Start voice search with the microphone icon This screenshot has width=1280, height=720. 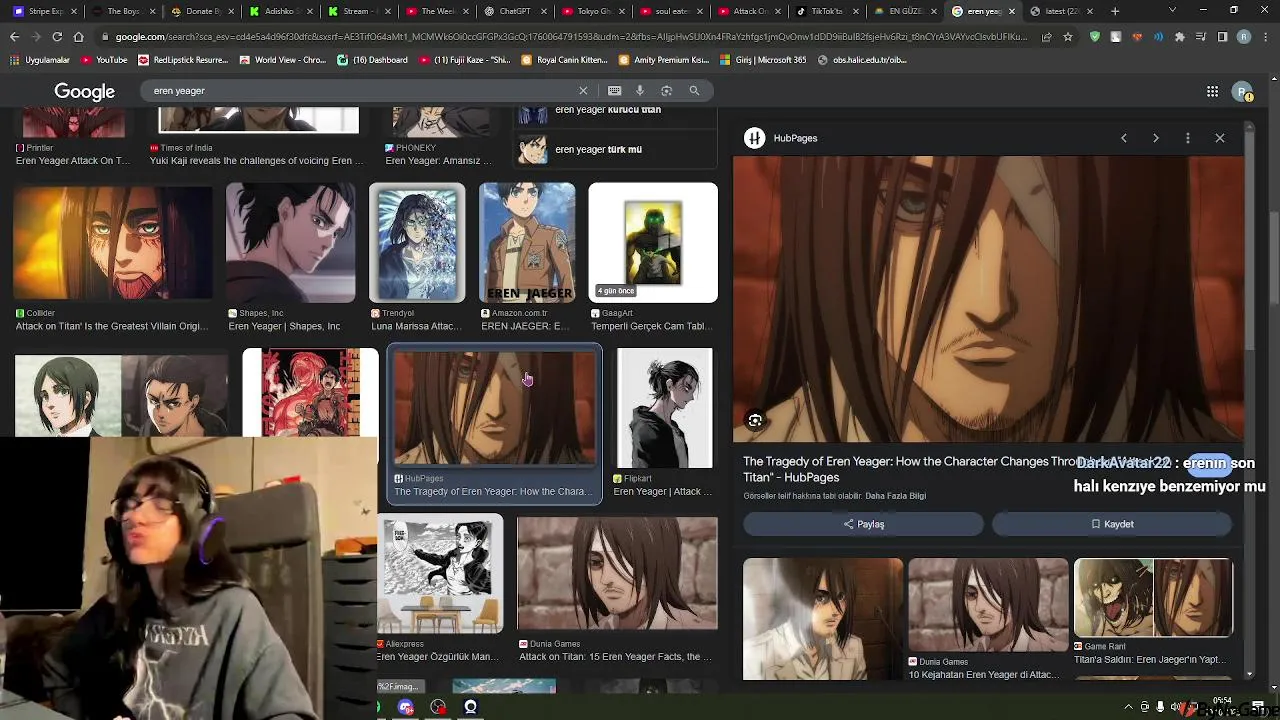click(640, 91)
